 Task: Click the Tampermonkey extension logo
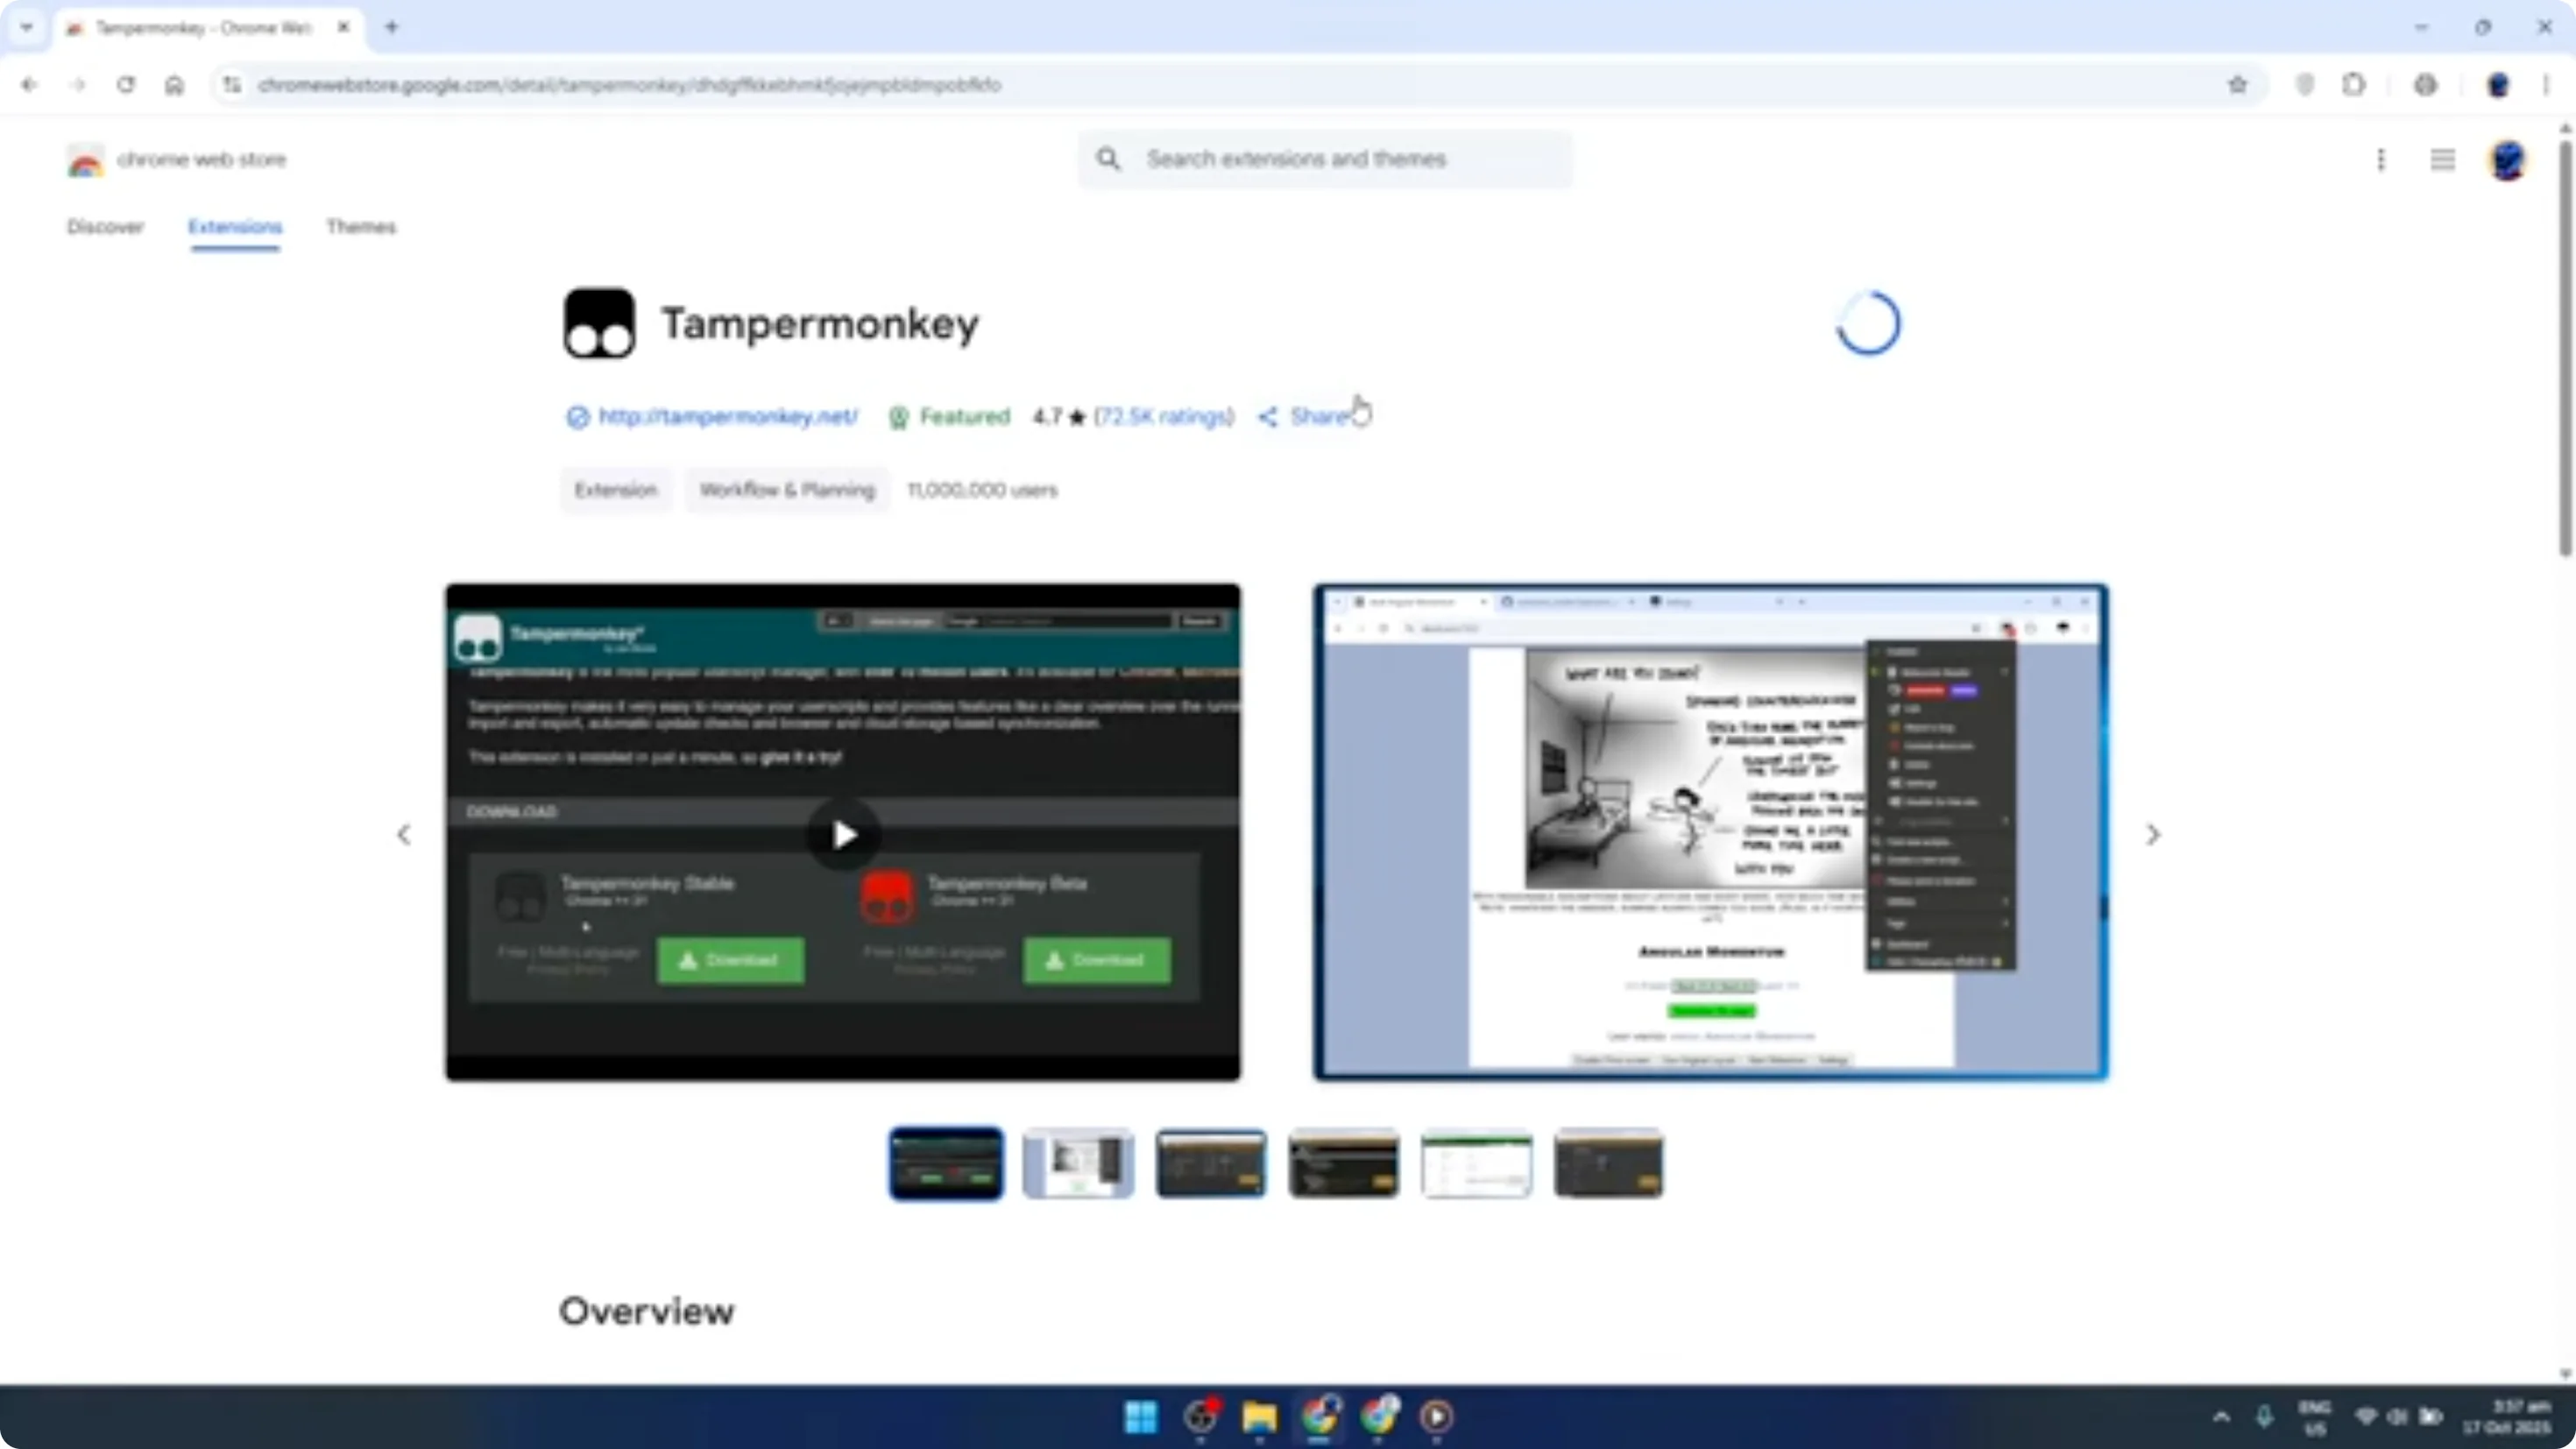[600, 322]
